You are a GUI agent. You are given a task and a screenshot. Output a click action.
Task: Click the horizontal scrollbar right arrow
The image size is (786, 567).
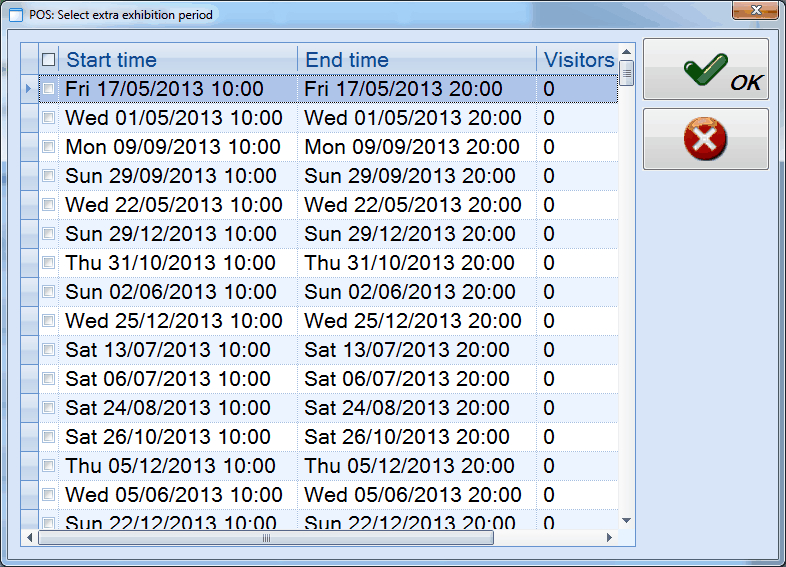pos(609,538)
